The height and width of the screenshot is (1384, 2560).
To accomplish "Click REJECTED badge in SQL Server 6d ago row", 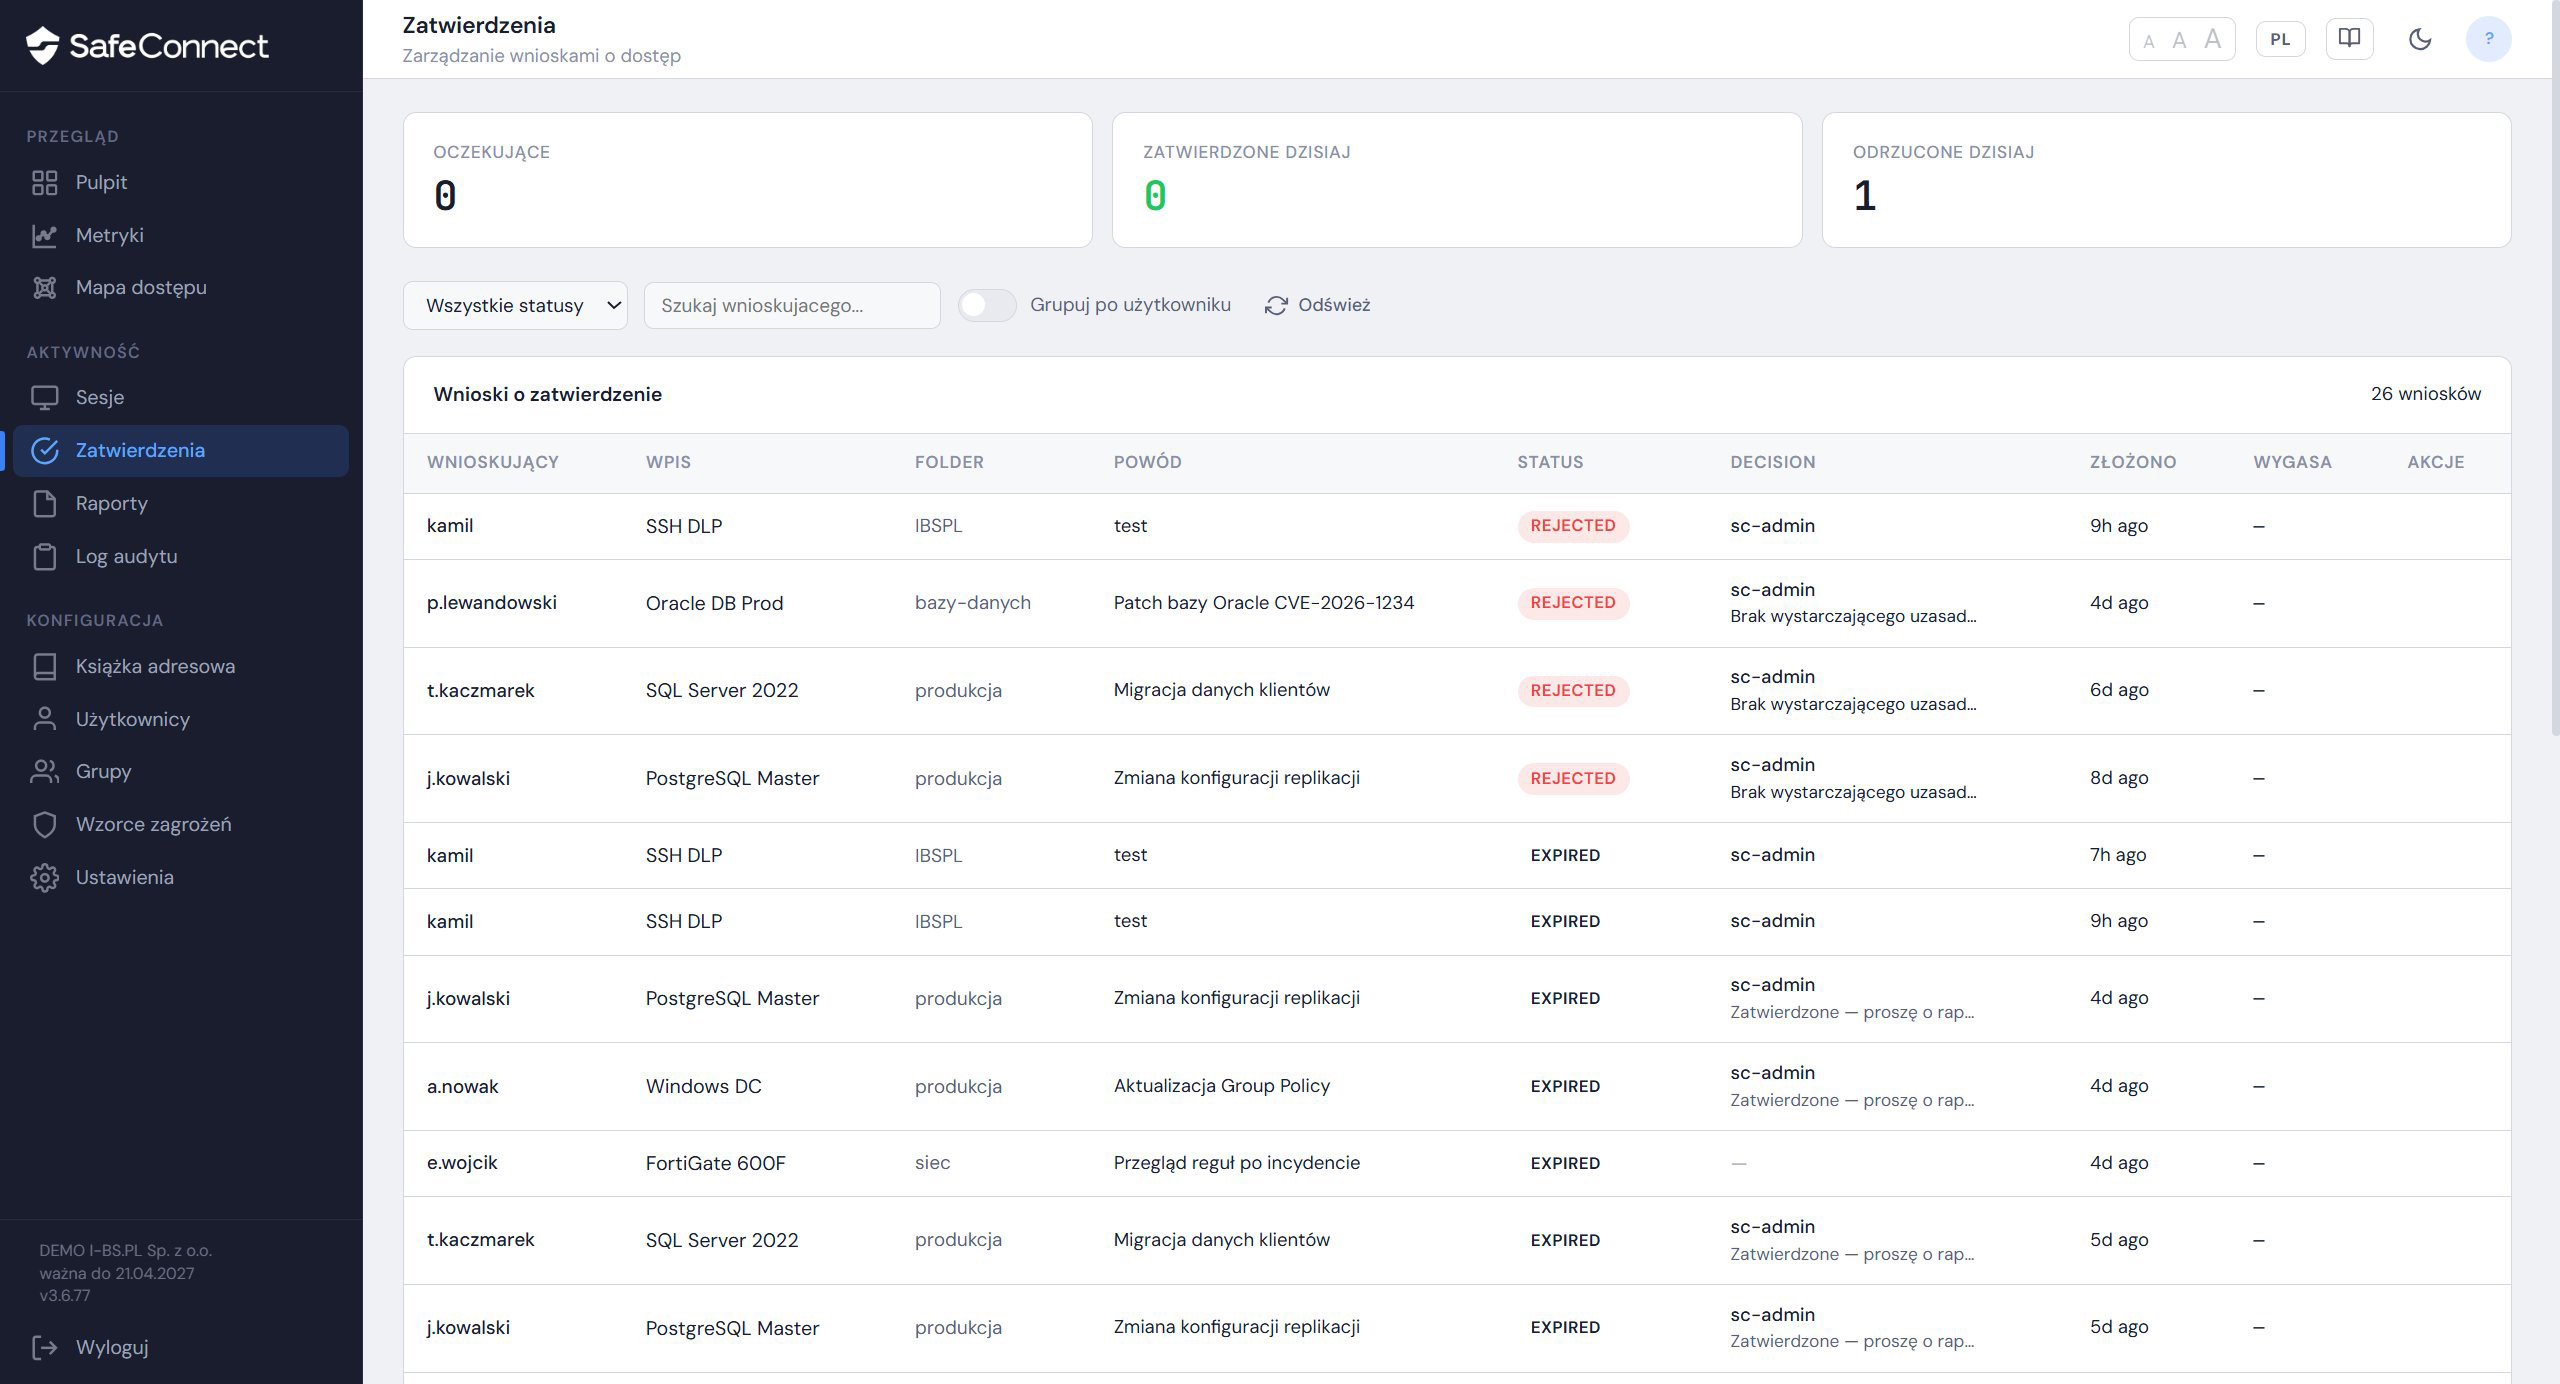I will coord(1573,691).
